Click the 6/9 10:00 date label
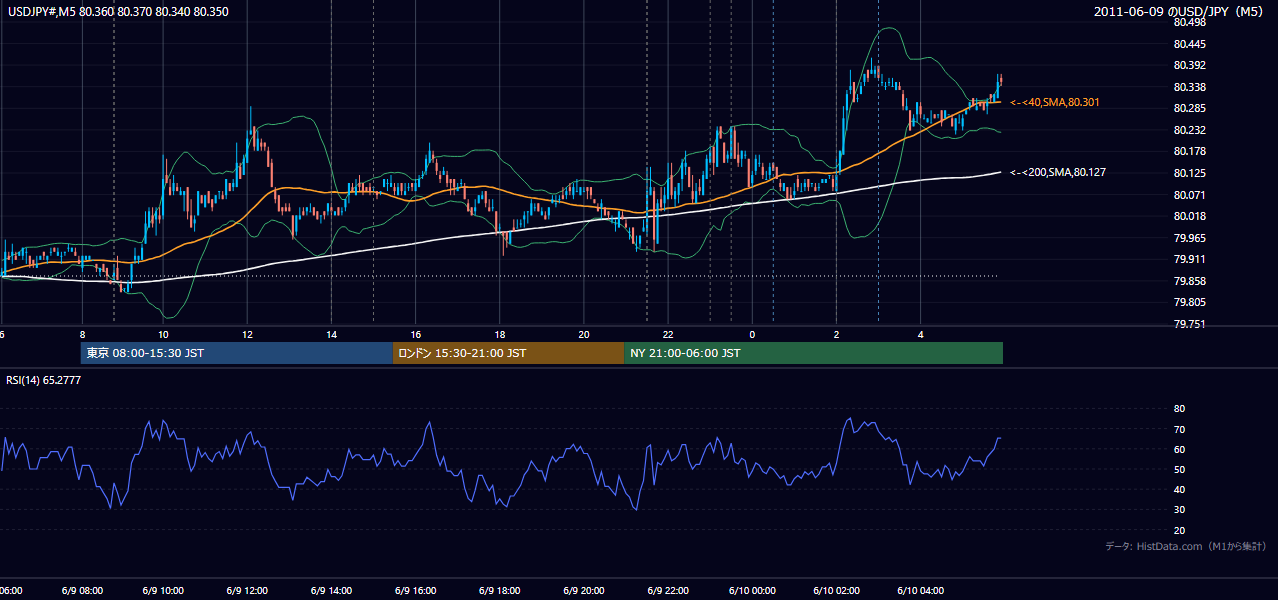Viewport: 1278px width, 600px height. [x=165, y=591]
